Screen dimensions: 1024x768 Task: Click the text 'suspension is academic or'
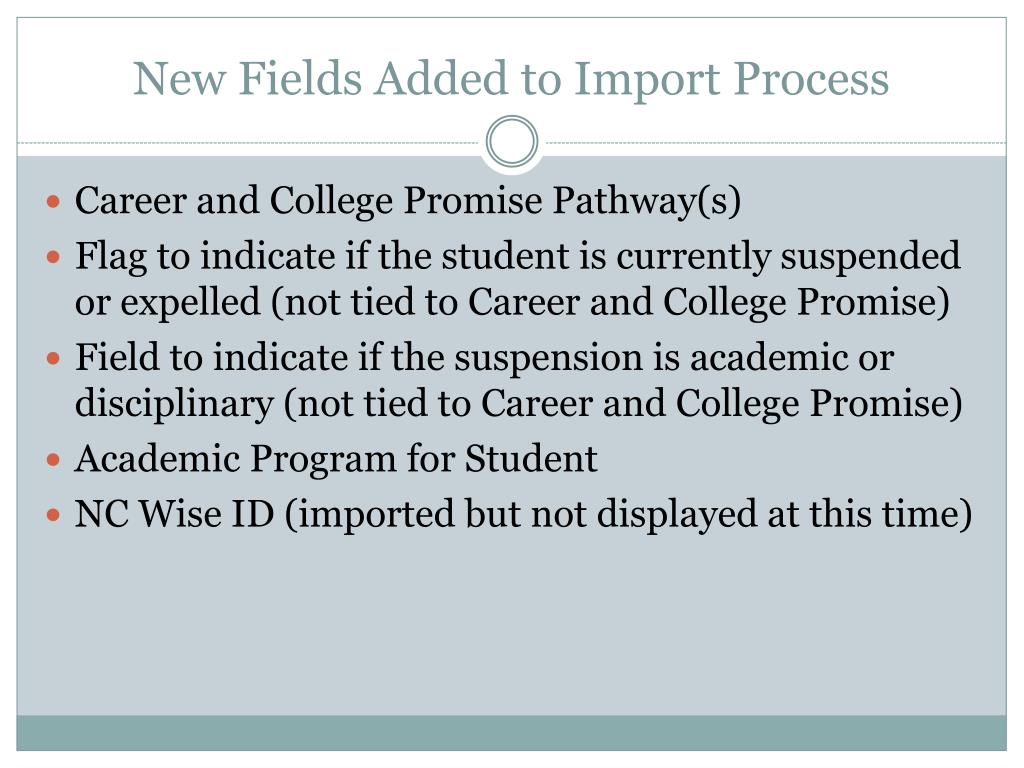pyautogui.click(x=674, y=358)
